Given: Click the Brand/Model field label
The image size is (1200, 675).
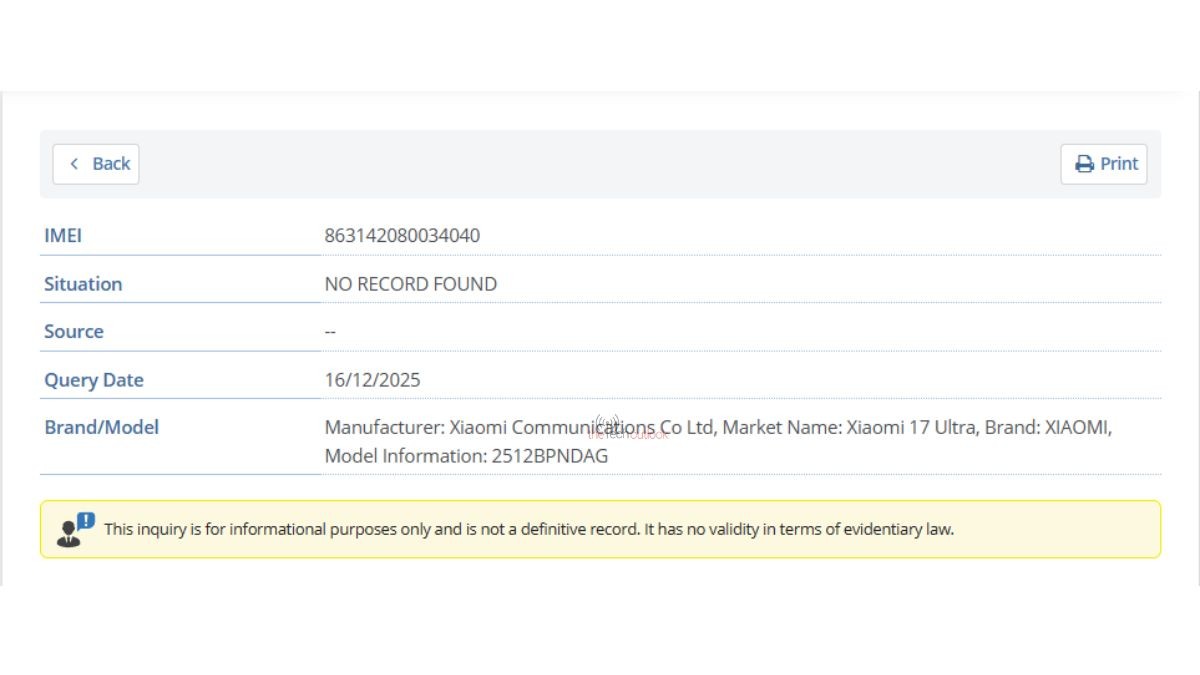Looking at the screenshot, I should pyautogui.click(x=101, y=427).
